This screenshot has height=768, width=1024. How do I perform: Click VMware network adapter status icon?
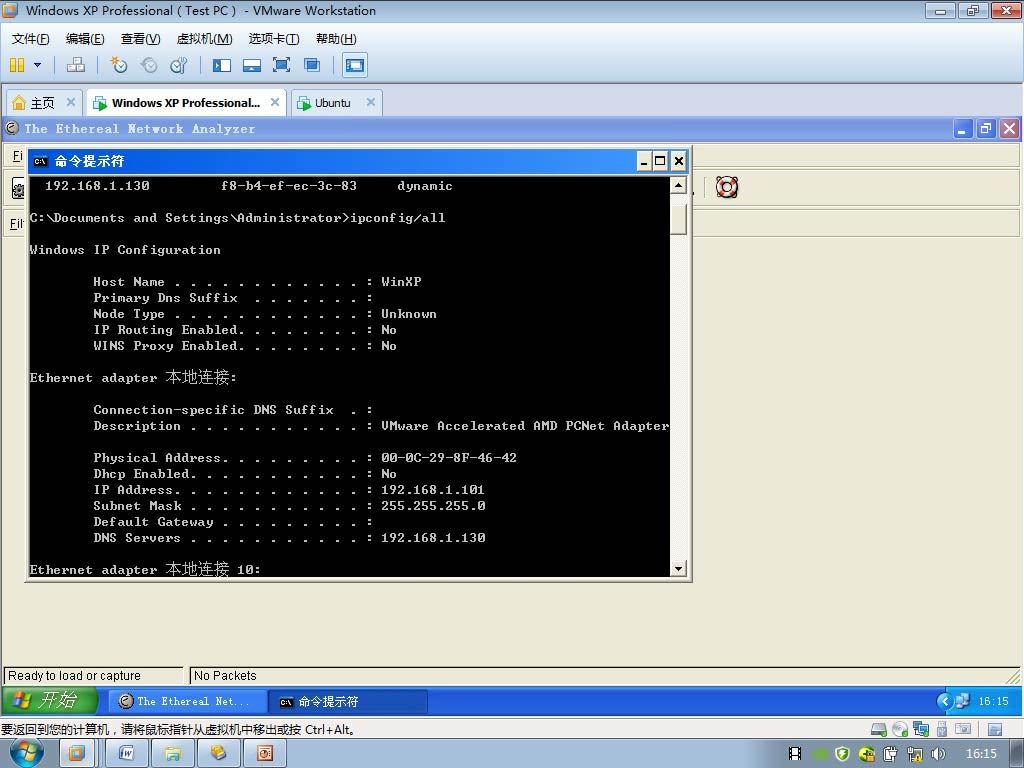[x=921, y=729]
